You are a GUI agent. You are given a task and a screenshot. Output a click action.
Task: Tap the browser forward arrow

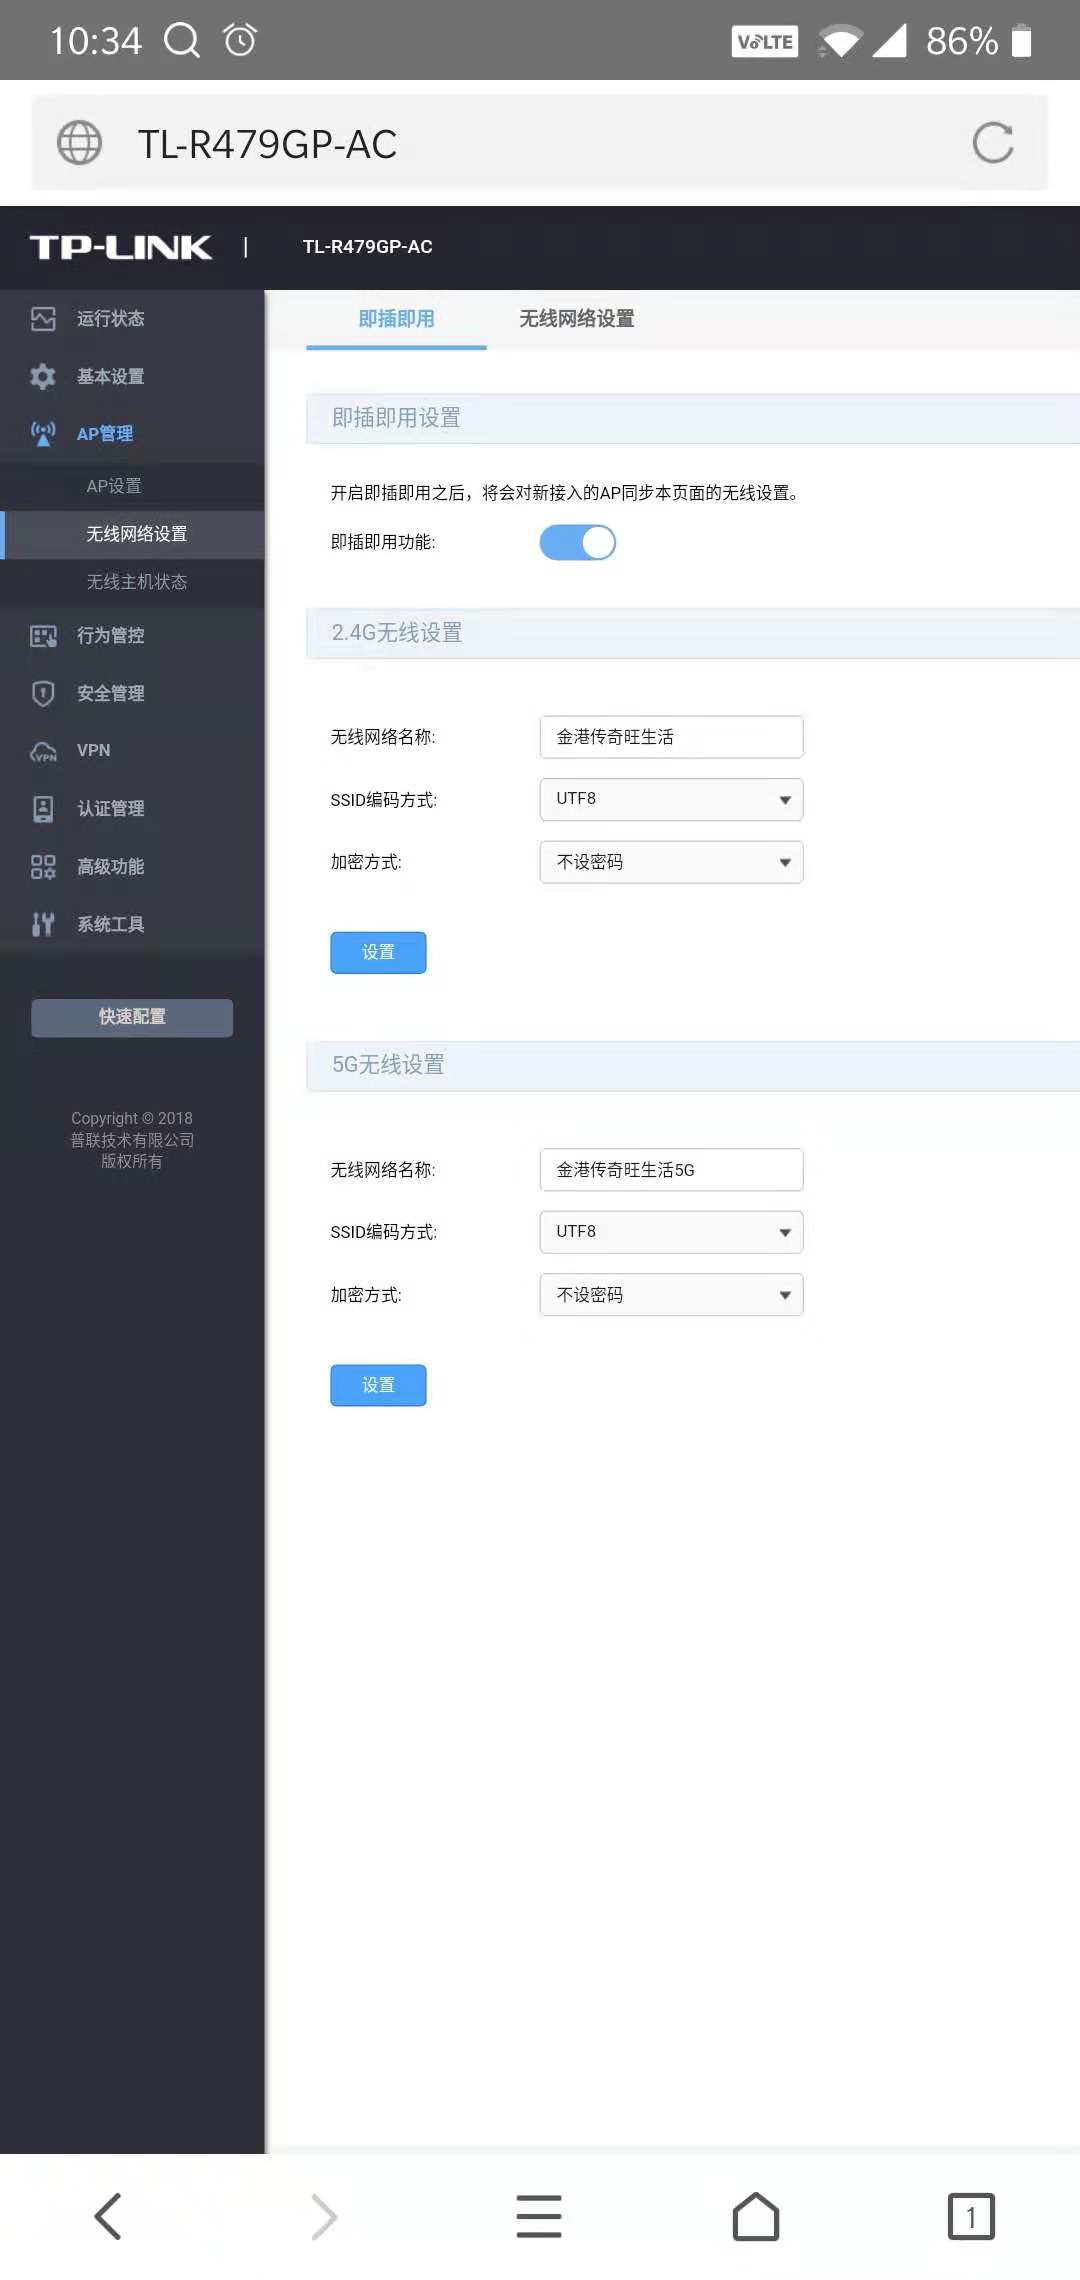coord(324,2216)
